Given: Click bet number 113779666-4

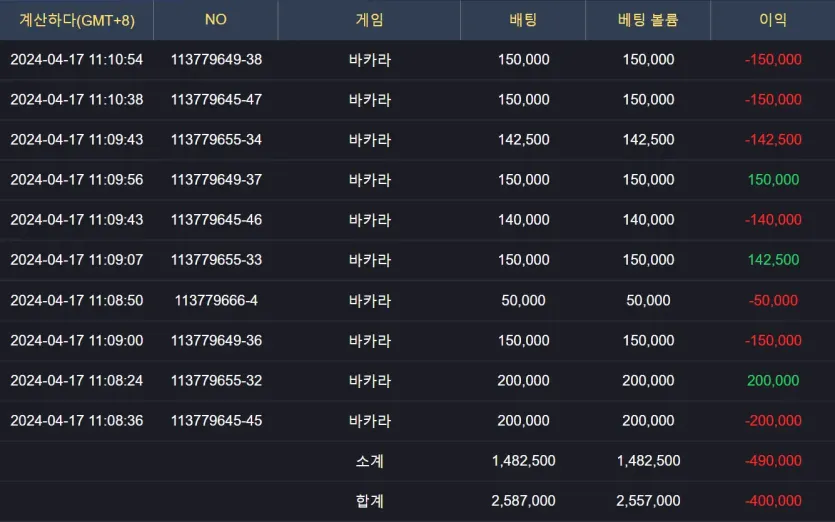Looking at the screenshot, I should [x=216, y=300].
